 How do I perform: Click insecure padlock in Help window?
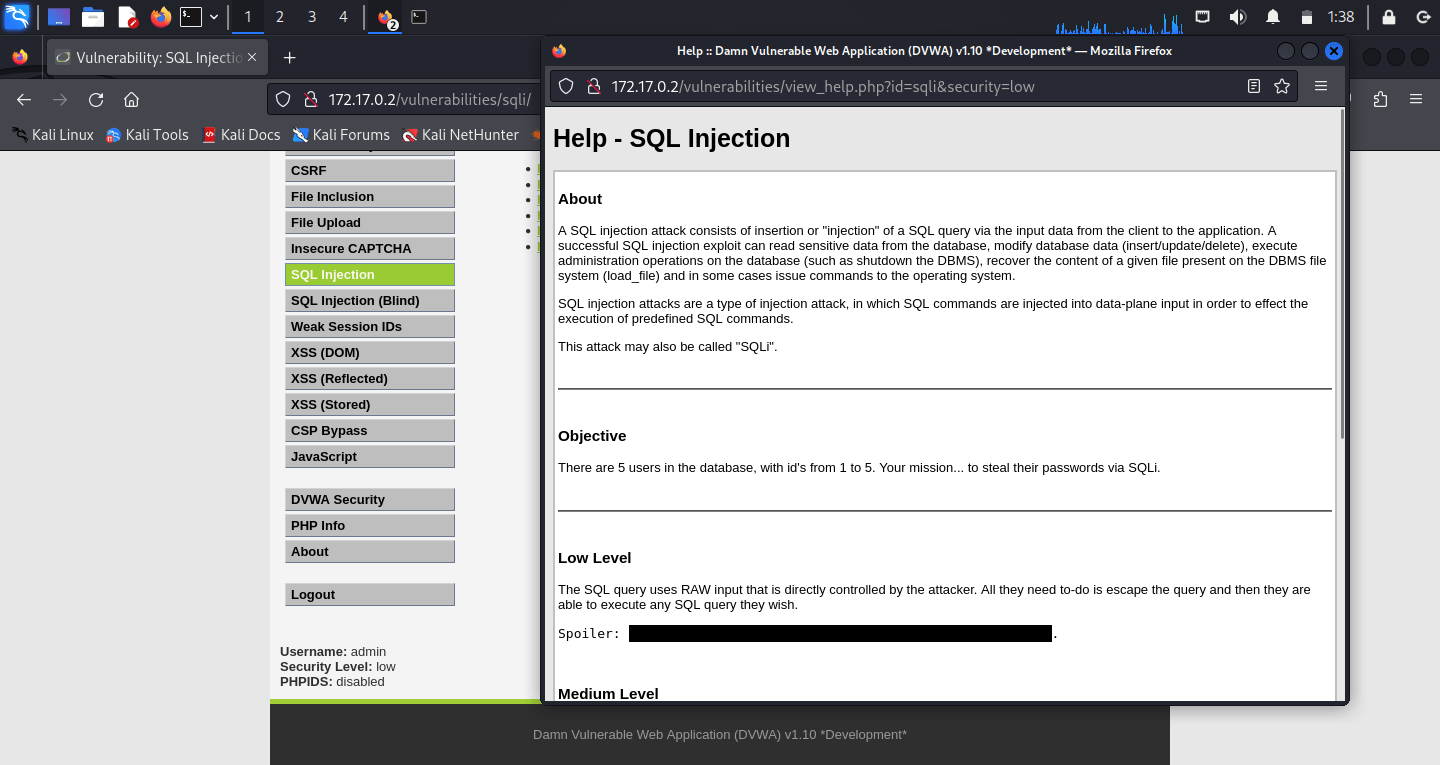593,86
